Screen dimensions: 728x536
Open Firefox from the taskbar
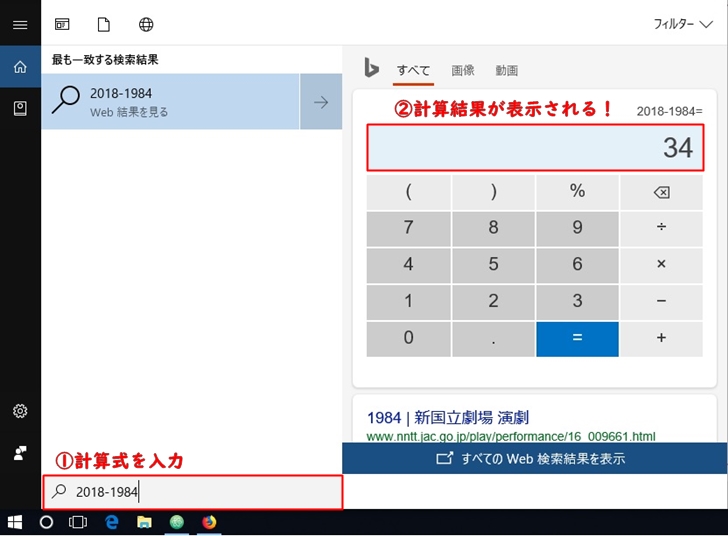point(209,522)
